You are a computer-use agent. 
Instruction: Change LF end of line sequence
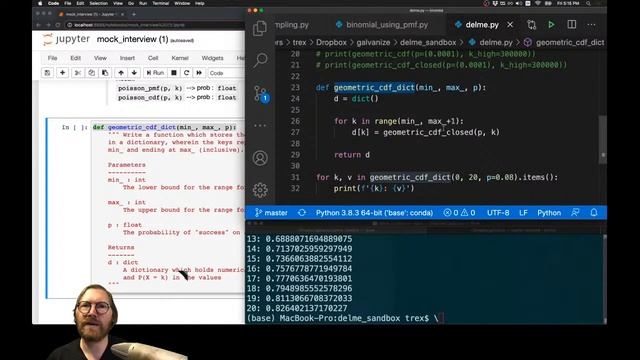pyautogui.click(x=523, y=213)
